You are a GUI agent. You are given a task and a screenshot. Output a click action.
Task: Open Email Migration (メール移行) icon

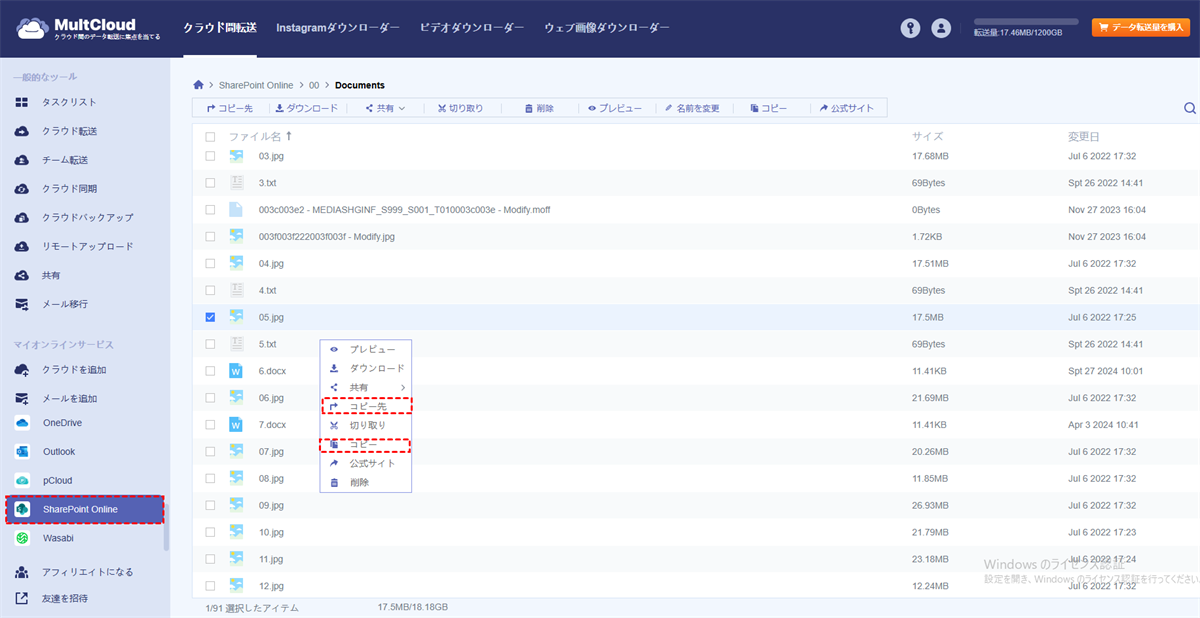point(21,304)
